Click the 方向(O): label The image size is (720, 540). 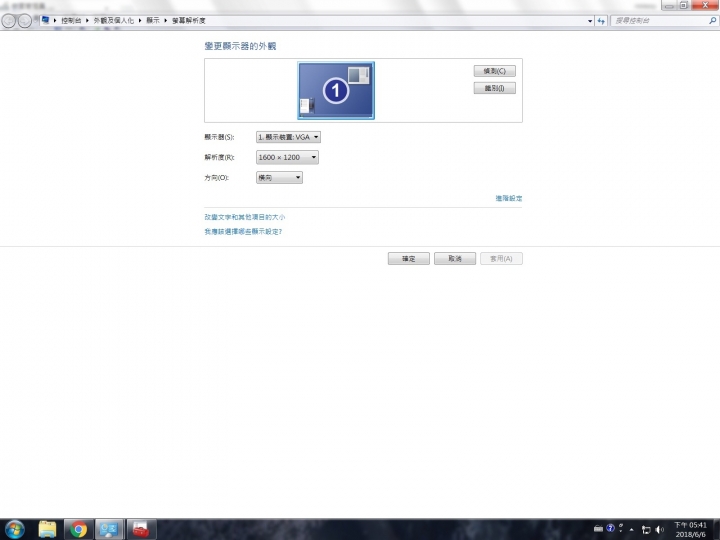(x=216, y=177)
